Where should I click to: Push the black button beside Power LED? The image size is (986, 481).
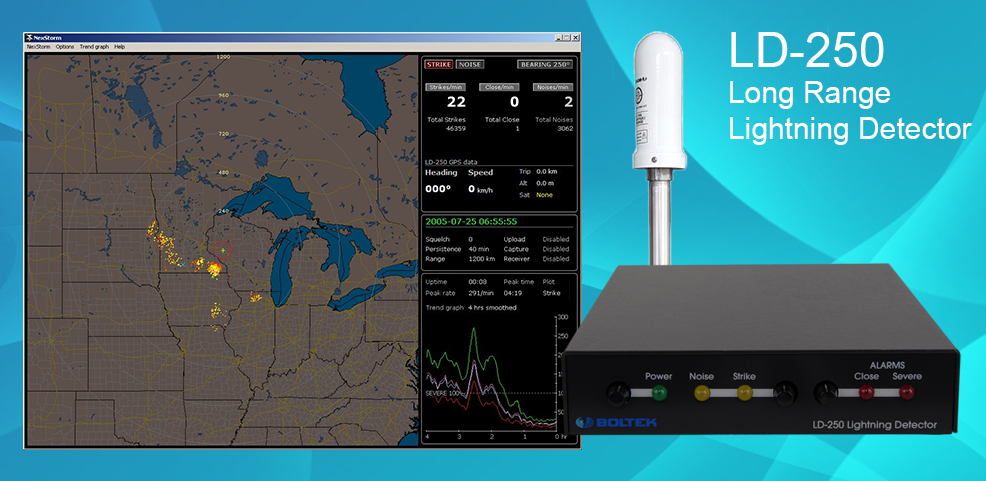[x=618, y=394]
